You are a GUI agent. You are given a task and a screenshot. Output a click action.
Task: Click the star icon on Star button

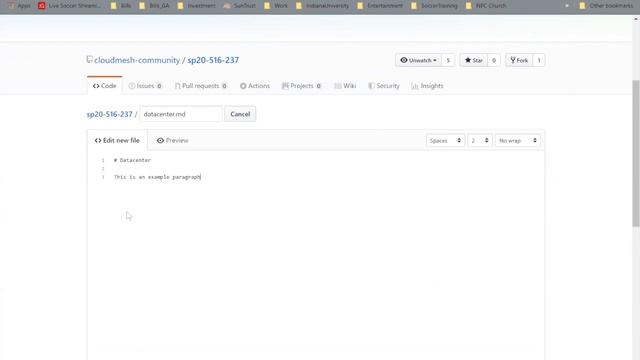point(468,60)
